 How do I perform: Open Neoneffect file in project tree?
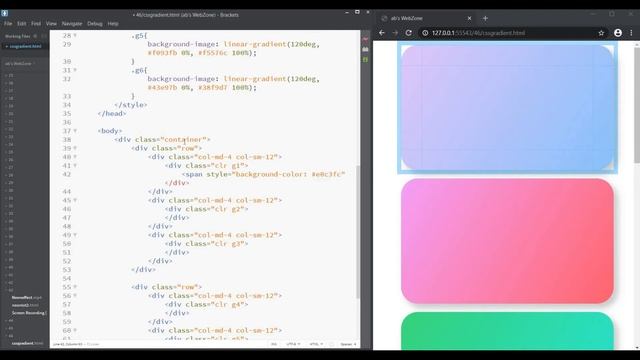click(x=27, y=298)
